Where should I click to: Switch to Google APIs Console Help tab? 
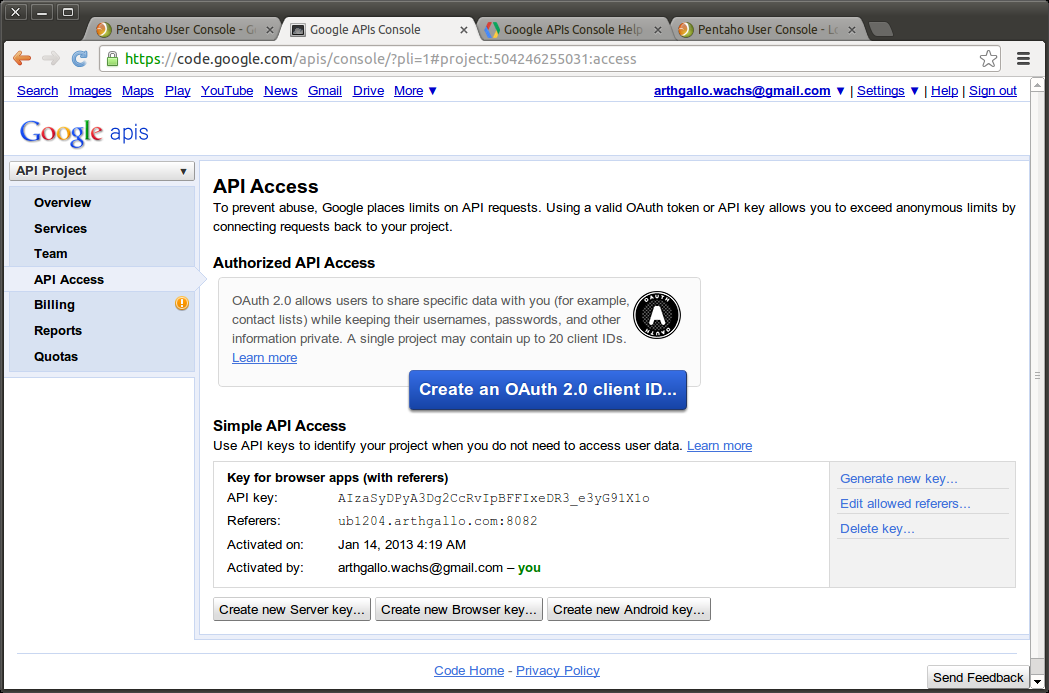click(x=573, y=30)
